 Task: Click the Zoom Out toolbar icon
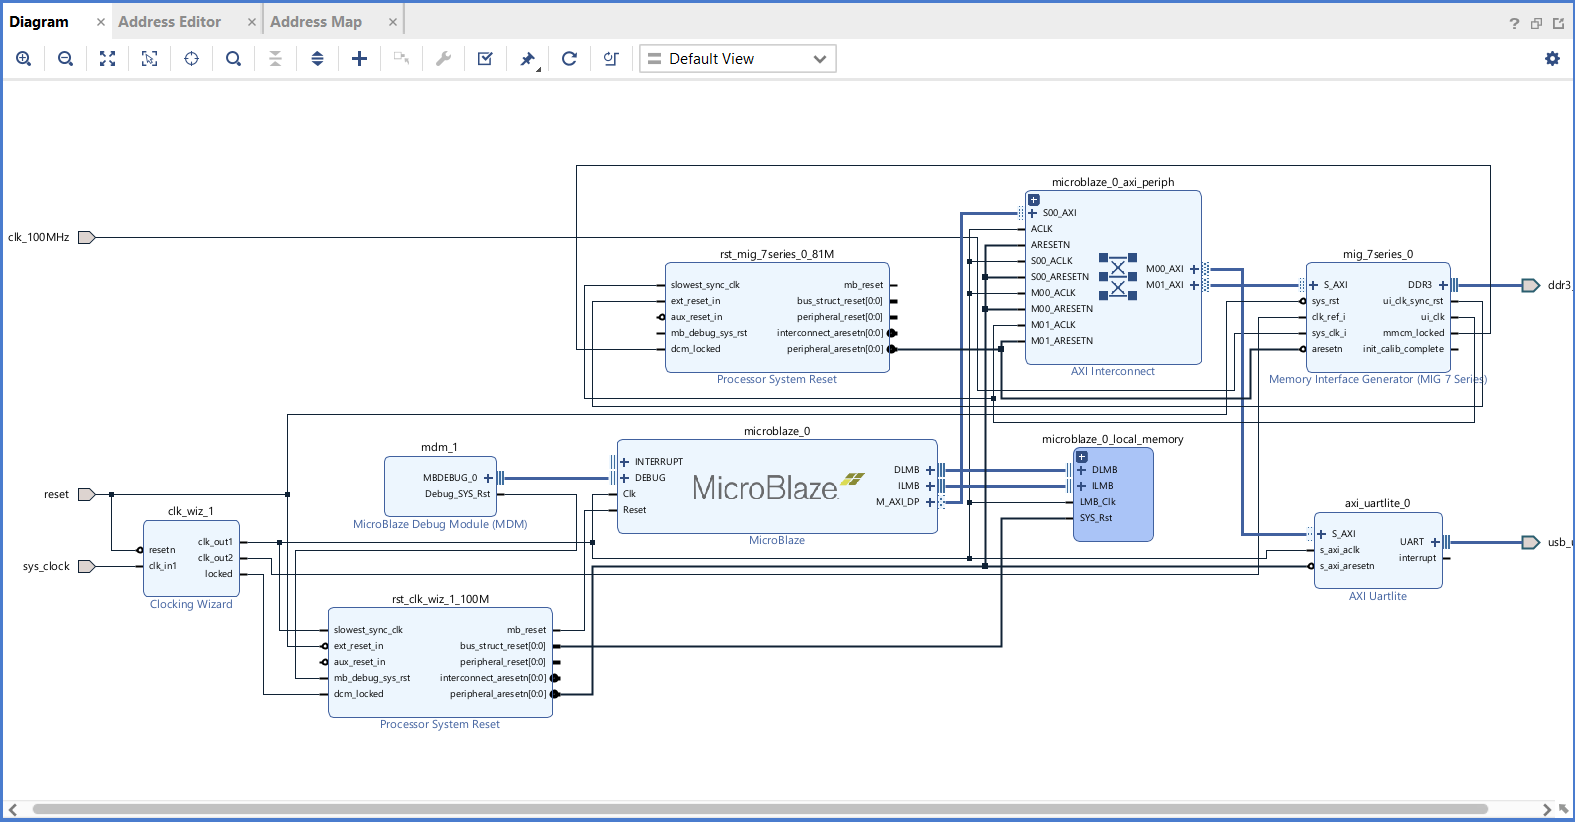[66, 59]
